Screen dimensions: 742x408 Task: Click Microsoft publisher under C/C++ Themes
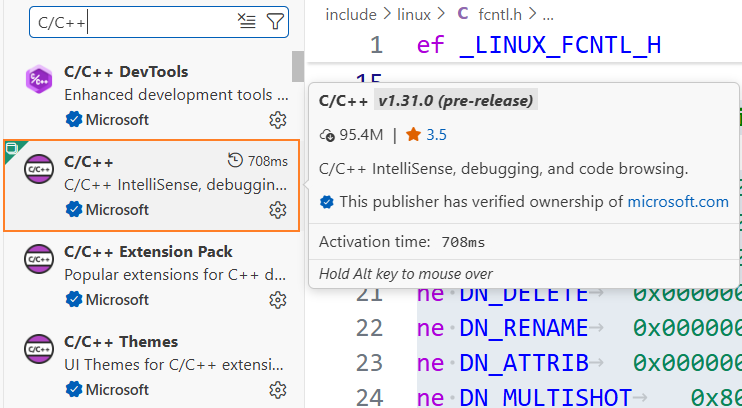[x=117, y=390]
